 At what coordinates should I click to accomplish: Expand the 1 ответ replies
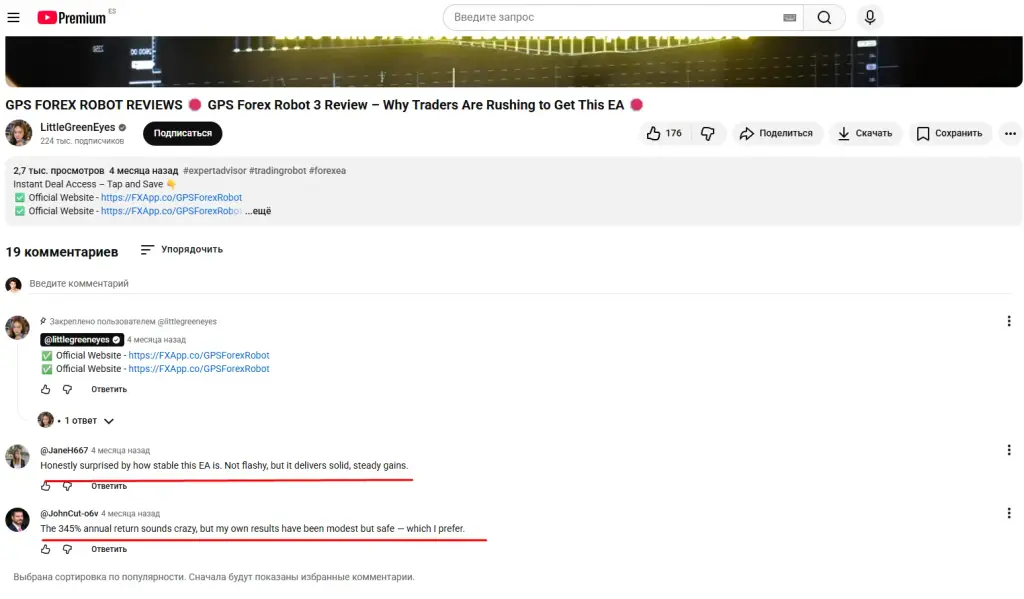tap(76, 421)
